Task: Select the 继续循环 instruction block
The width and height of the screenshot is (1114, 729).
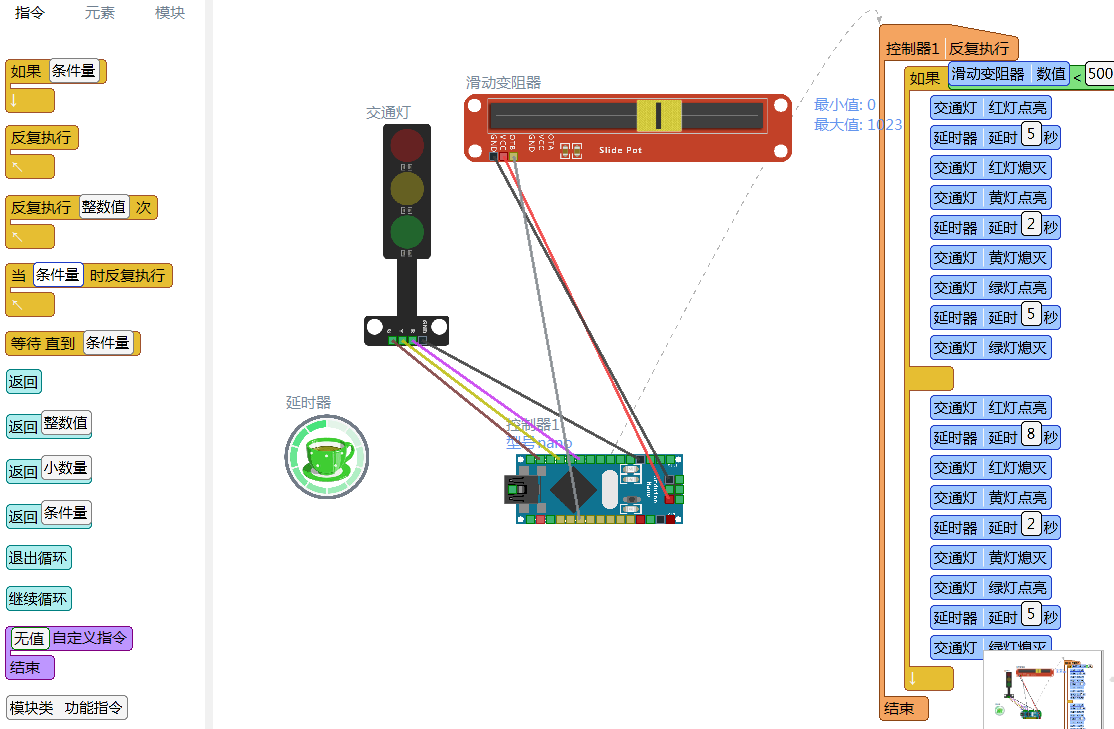Action: pyautogui.click(x=39, y=600)
